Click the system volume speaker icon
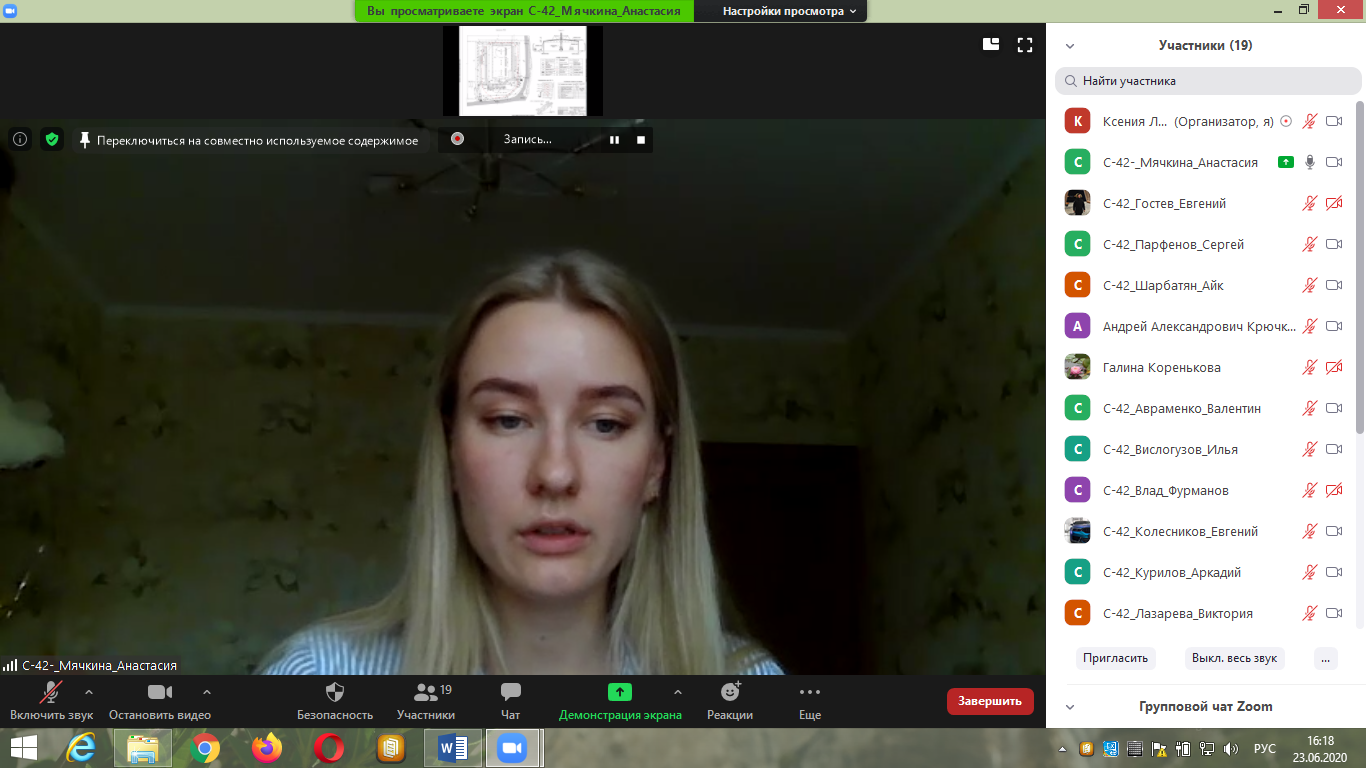Screen dimensions: 1366x768 1231,748
